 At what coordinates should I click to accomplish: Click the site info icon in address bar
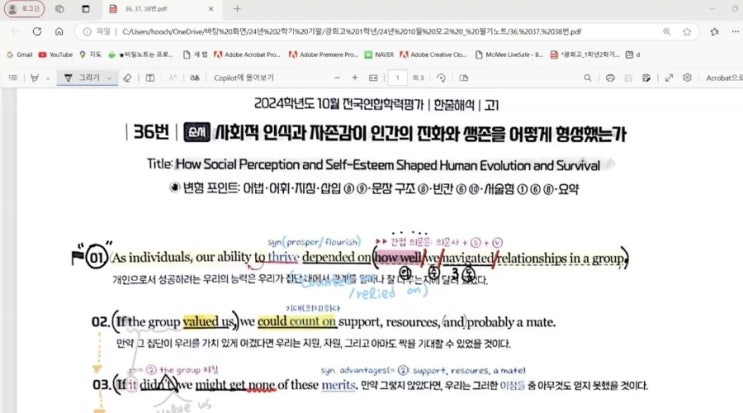point(87,32)
